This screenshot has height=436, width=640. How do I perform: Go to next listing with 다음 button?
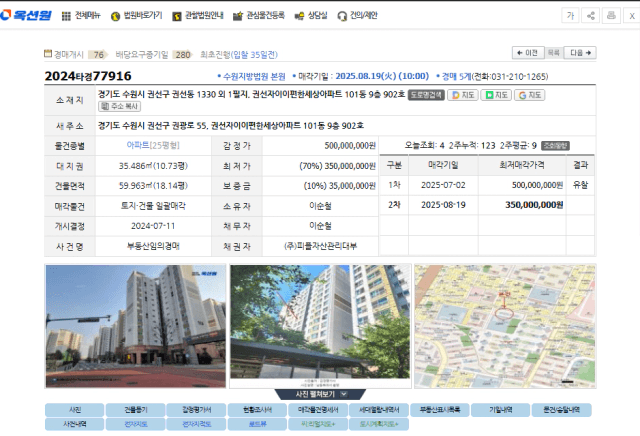(x=580, y=53)
